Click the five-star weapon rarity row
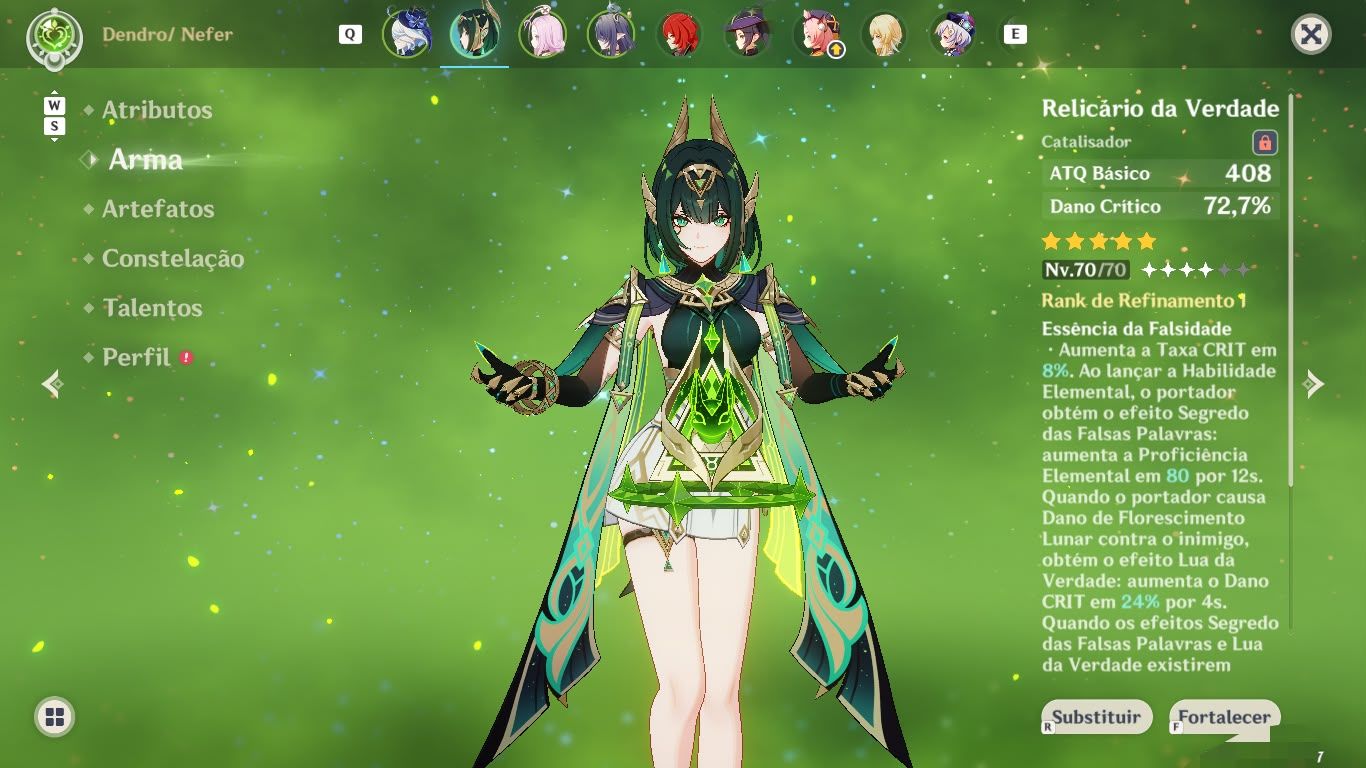1366x768 pixels. (x=1099, y=241)
